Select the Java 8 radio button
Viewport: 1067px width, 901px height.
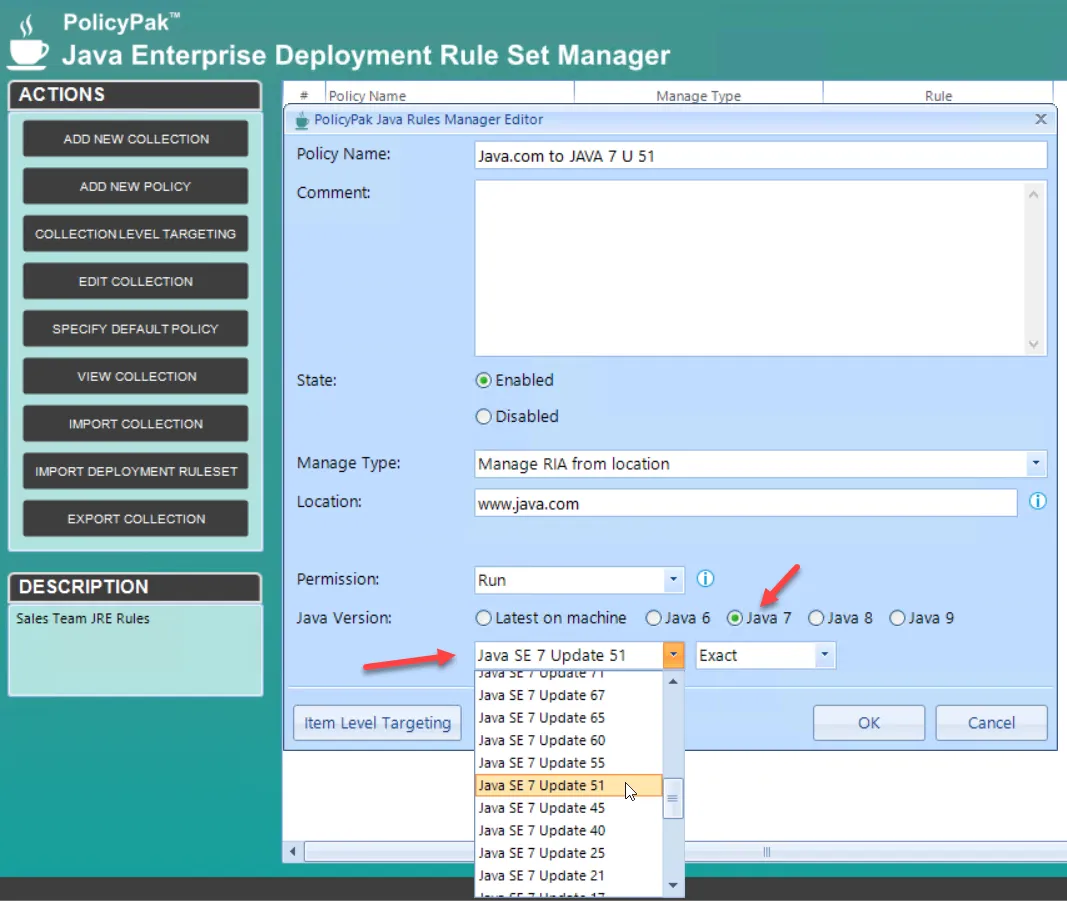816,618
